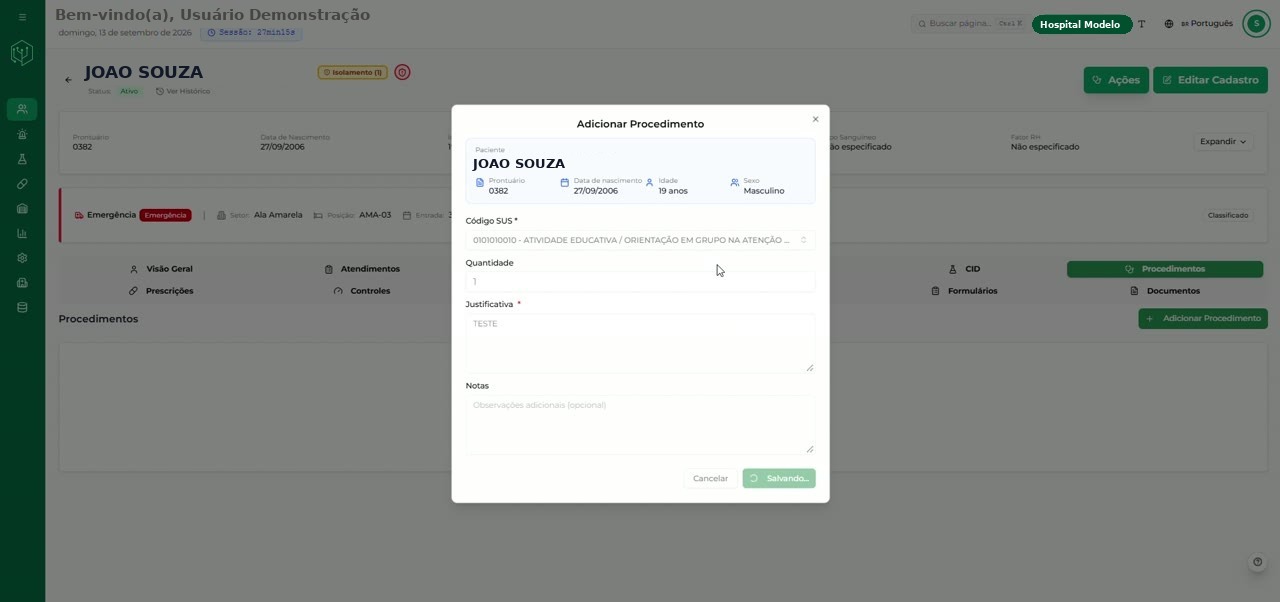Open the Código SUS combo box
The image size is (1280, 602).
(x=640, y=240)
